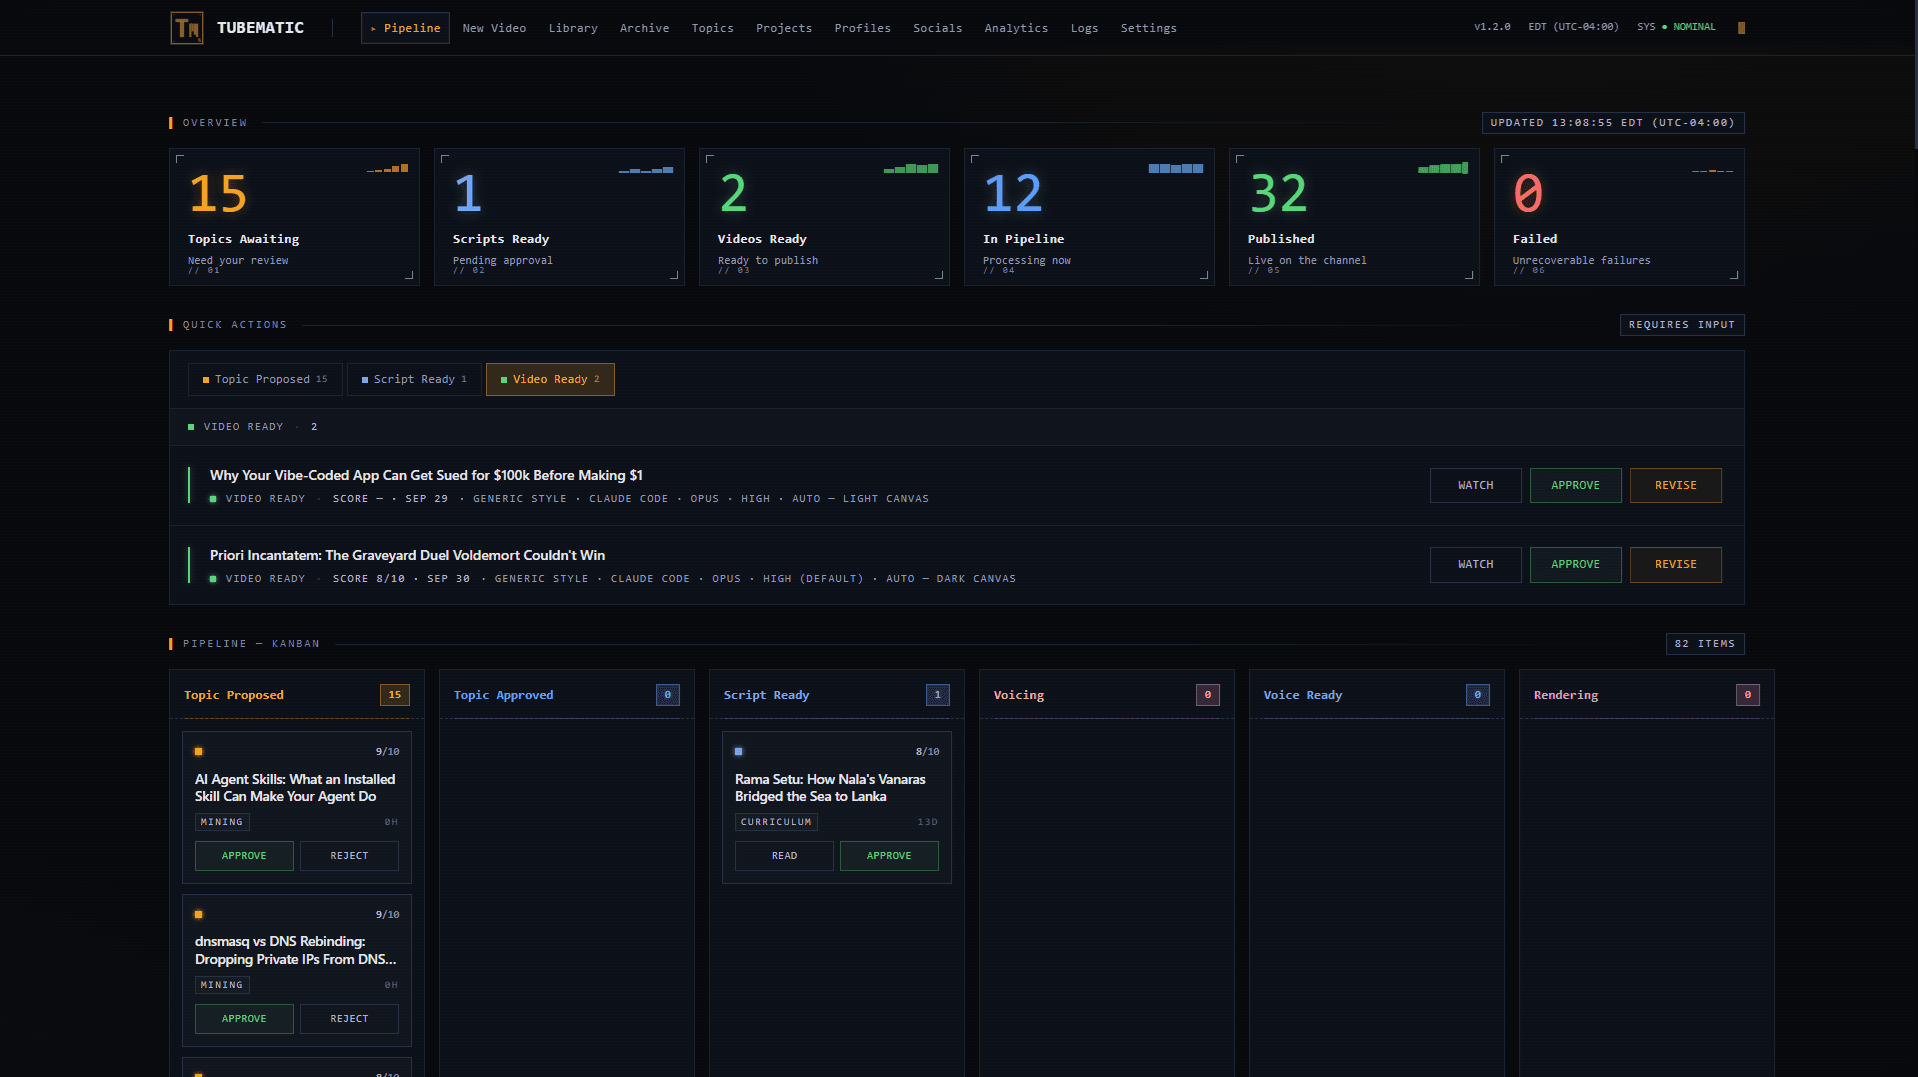
Task: Open the In Pipeline overview card
Action: [x=1090, y=217]
